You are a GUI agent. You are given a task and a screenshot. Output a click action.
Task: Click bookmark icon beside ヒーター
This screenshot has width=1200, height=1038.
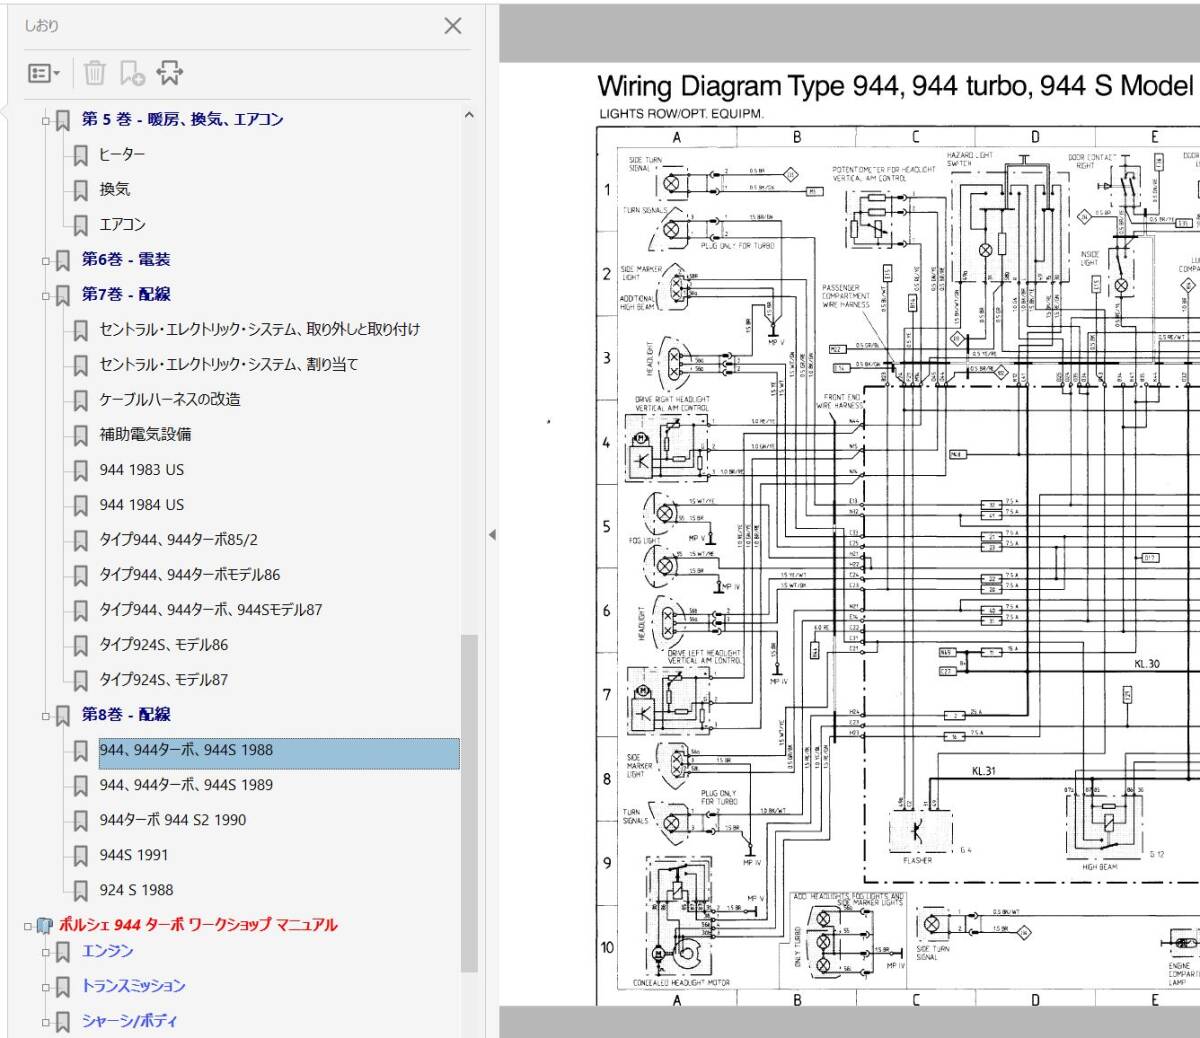[81, 155]
